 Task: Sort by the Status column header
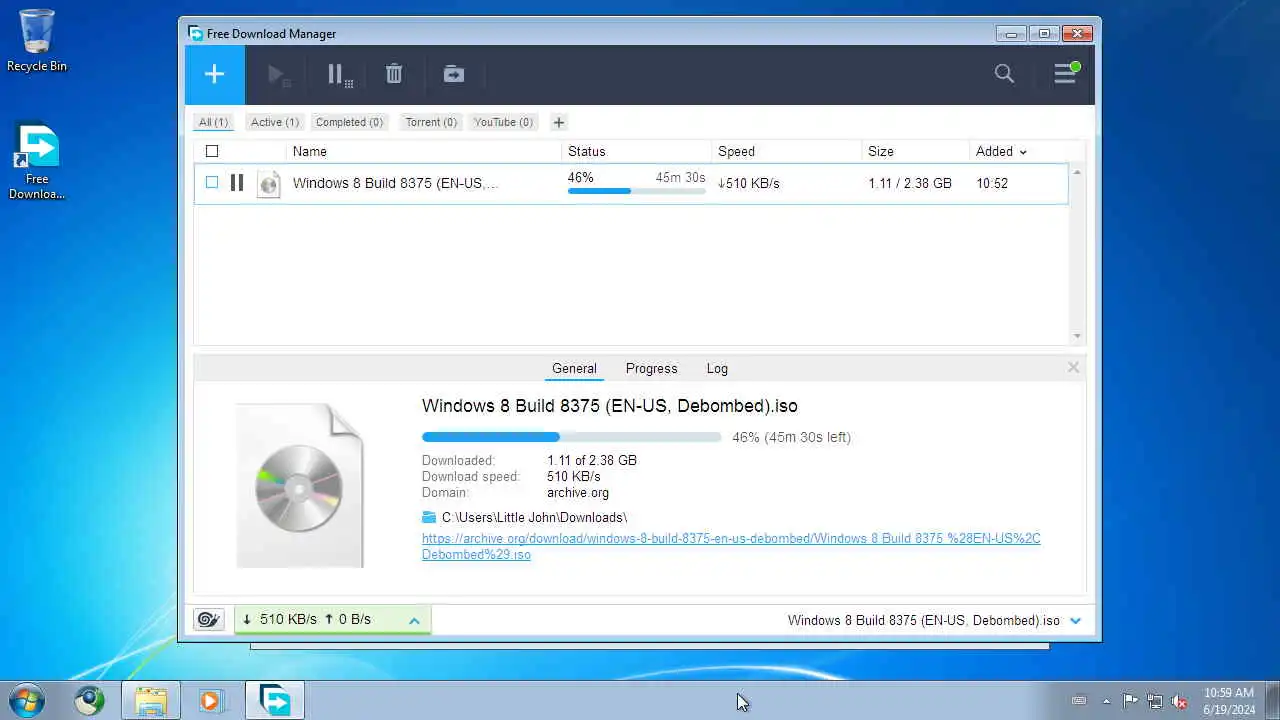click(587, 151)
